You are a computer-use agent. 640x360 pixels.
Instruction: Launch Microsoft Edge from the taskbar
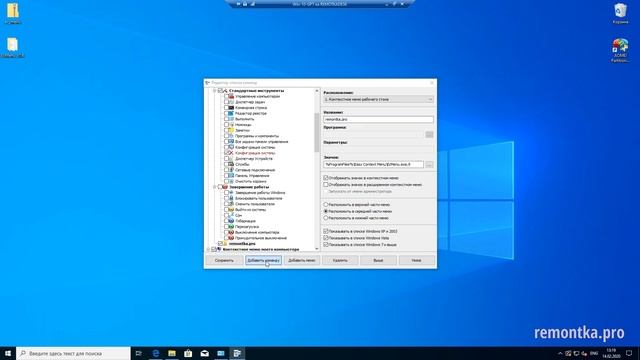click(x=156, y=353)
